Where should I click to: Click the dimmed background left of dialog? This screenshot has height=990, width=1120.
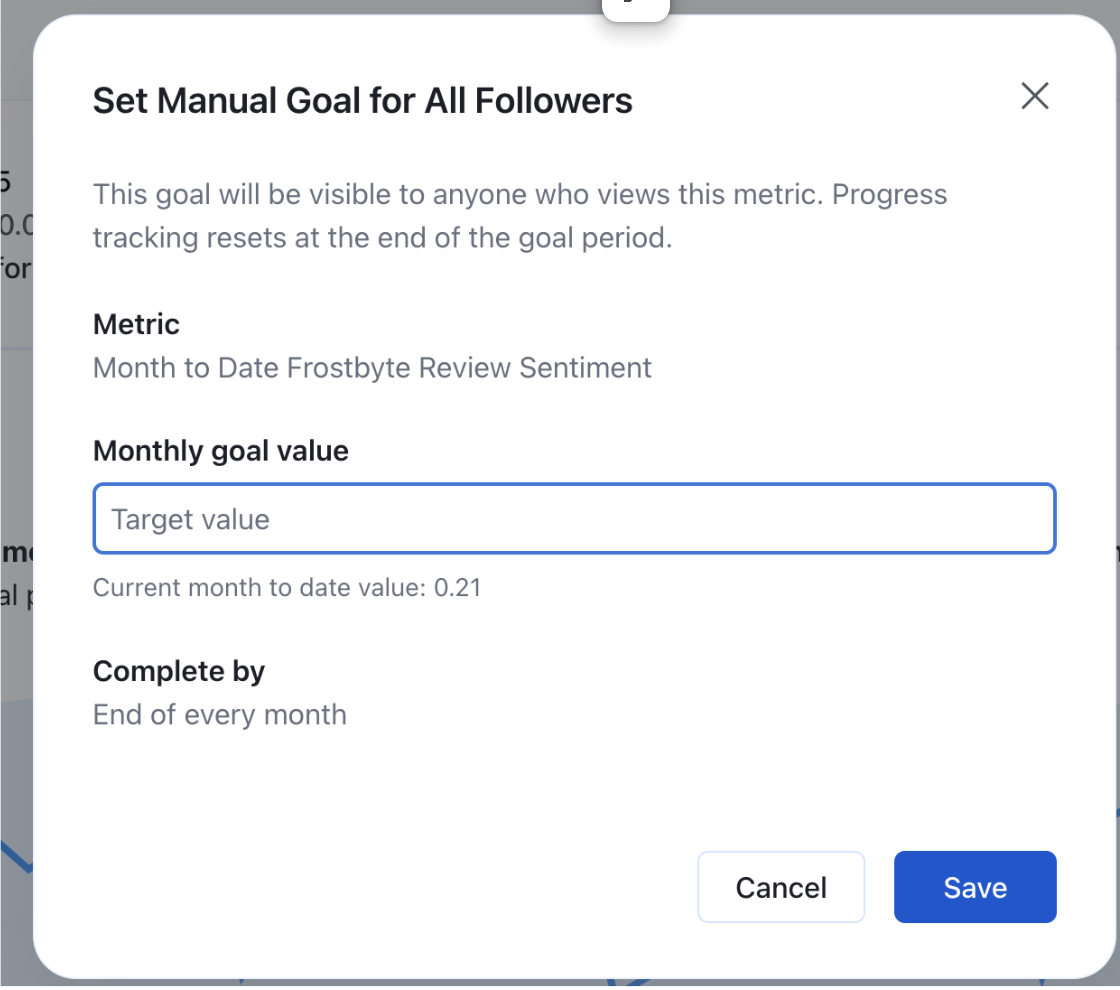(x=14, y=450)
